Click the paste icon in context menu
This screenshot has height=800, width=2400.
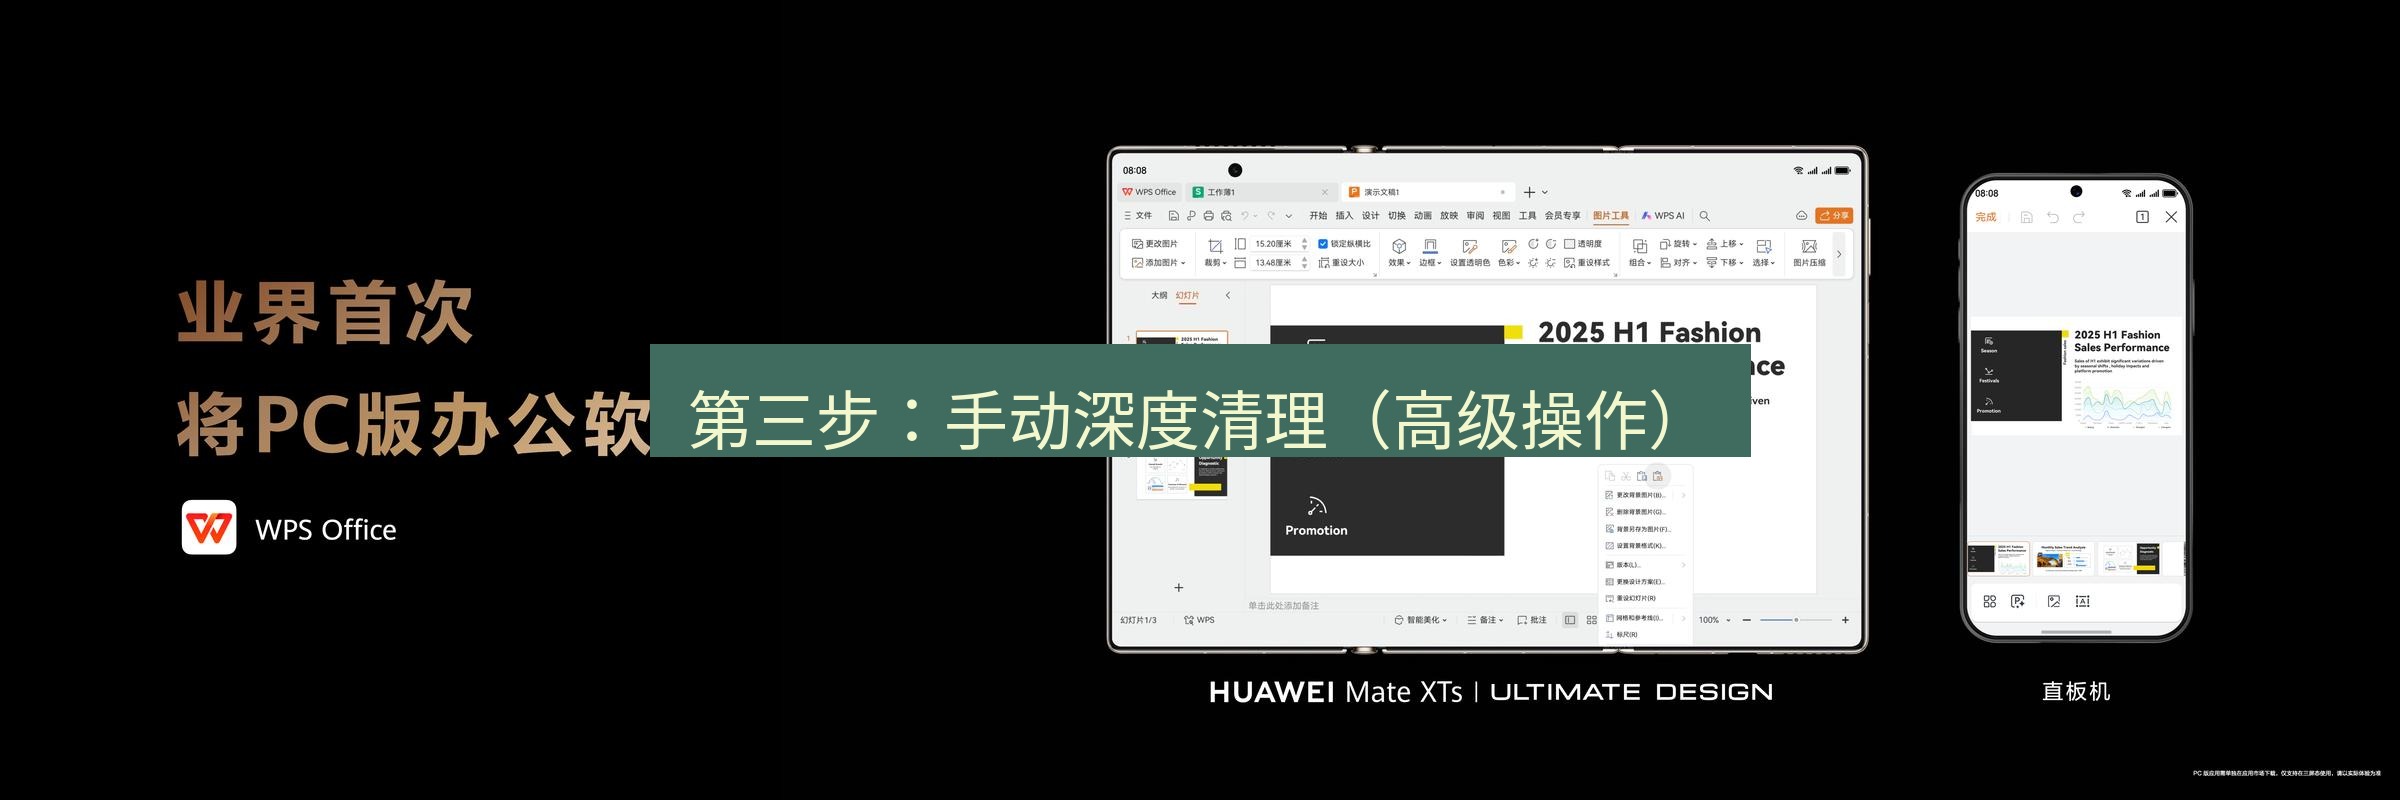[x=1642, y=477]
